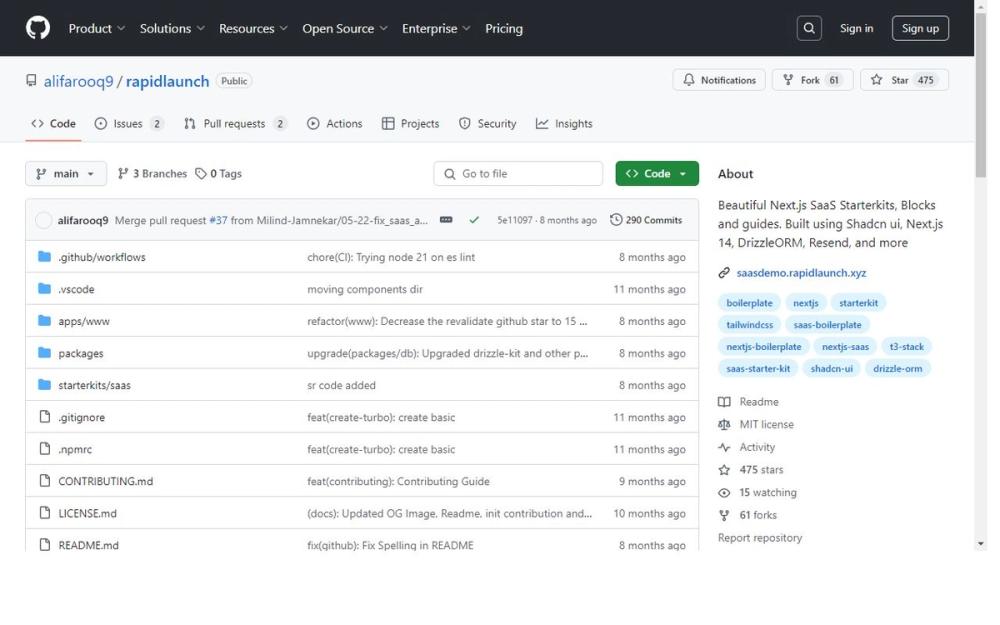Image resolution: width=1000 pixels, height=625 pixels.
Task: Open the search magnifier icon button
Action: coord(809,28)
